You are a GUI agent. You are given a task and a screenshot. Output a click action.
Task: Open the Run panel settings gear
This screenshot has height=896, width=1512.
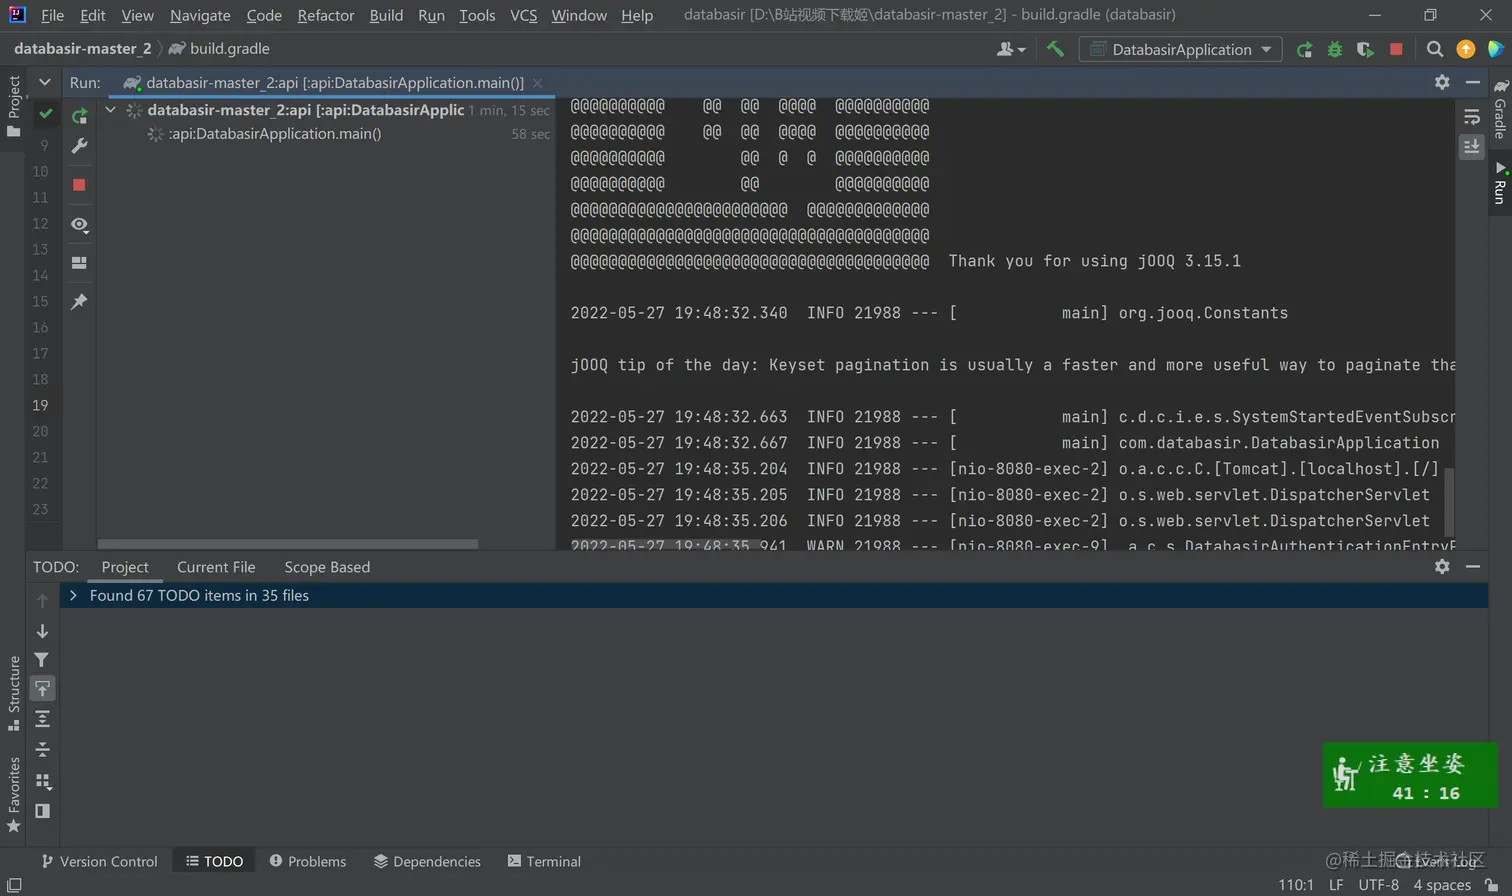click(x=1442, y=82)
